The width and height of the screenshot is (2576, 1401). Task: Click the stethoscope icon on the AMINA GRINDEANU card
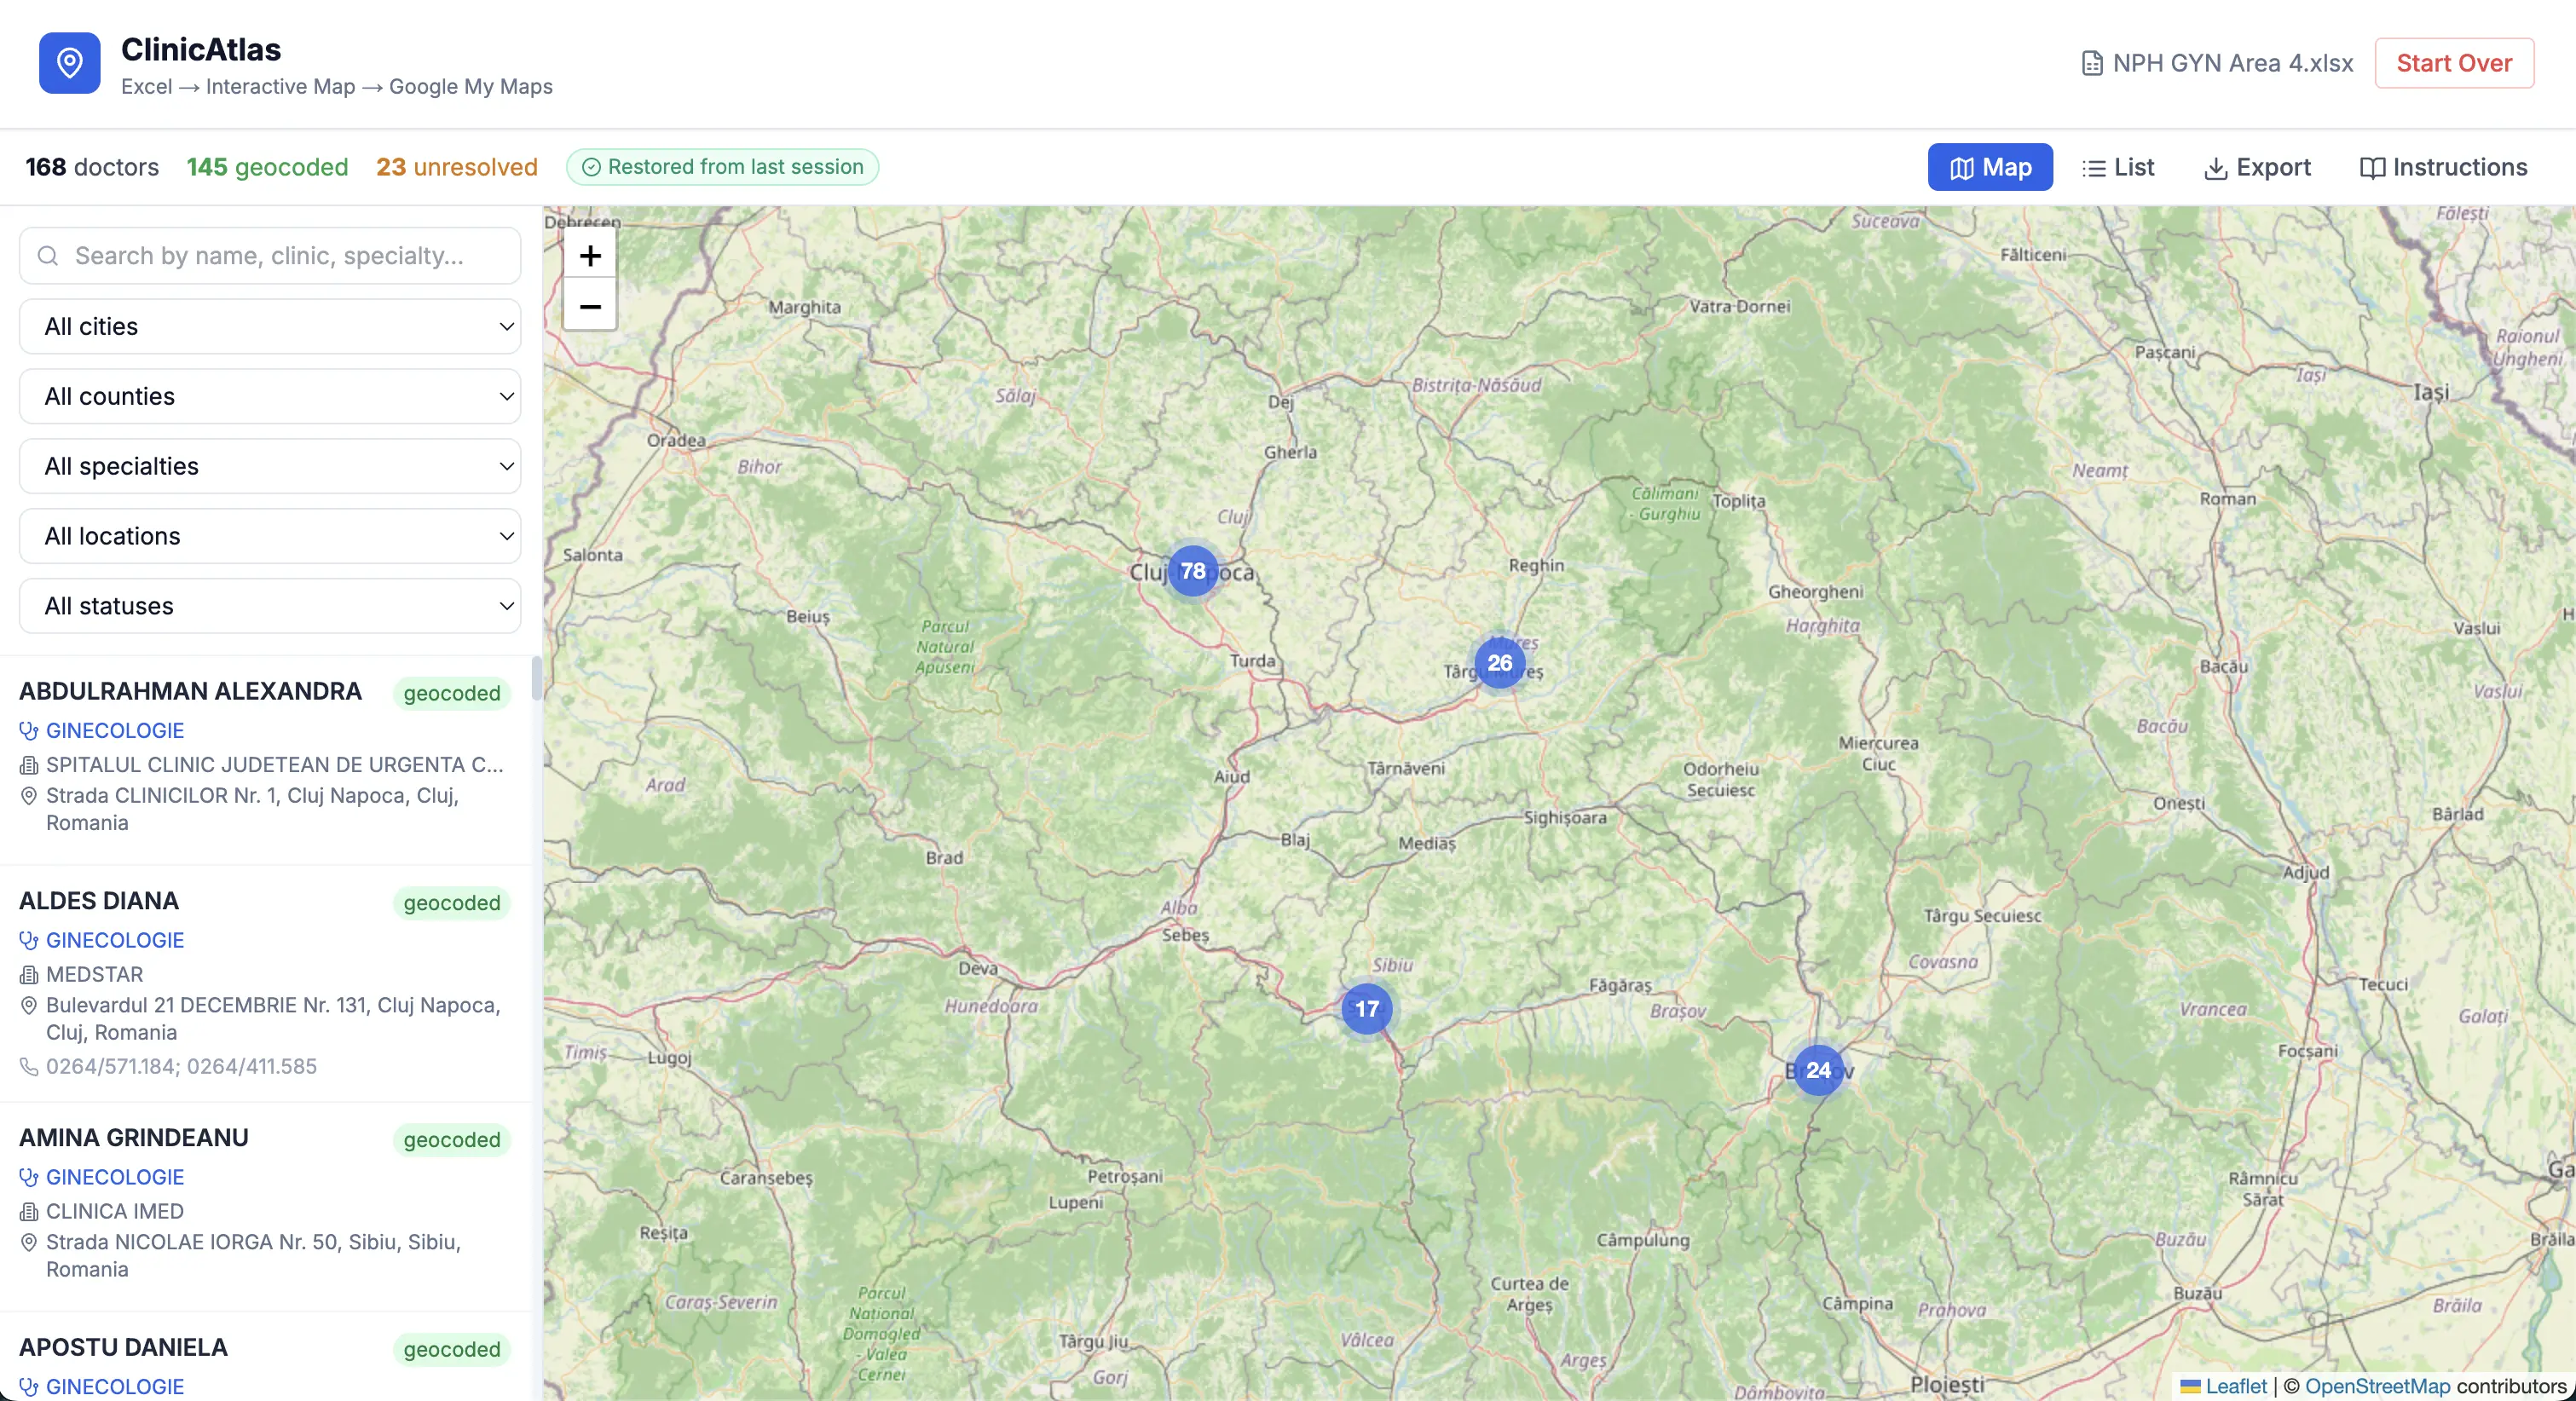point(29,1178)
